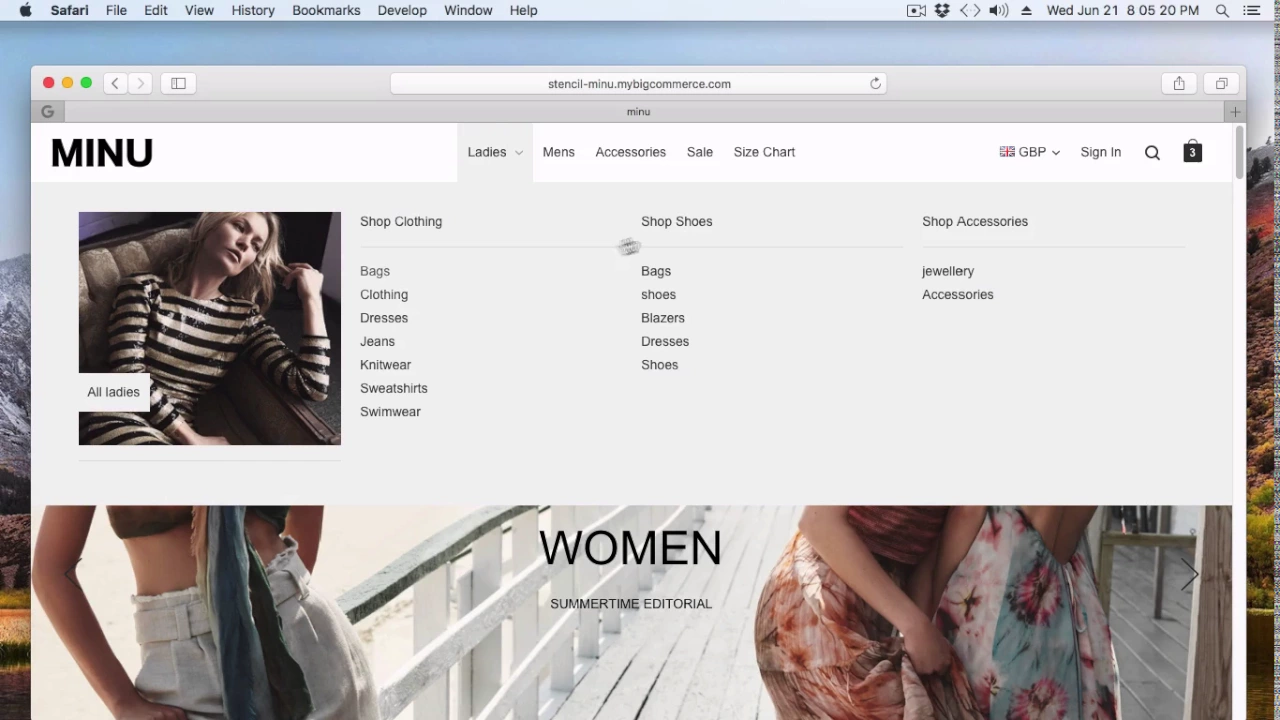Open Dresses under Shop Shoes
The height and width of the screenshot is (720, 1280).
pos(665,341)
